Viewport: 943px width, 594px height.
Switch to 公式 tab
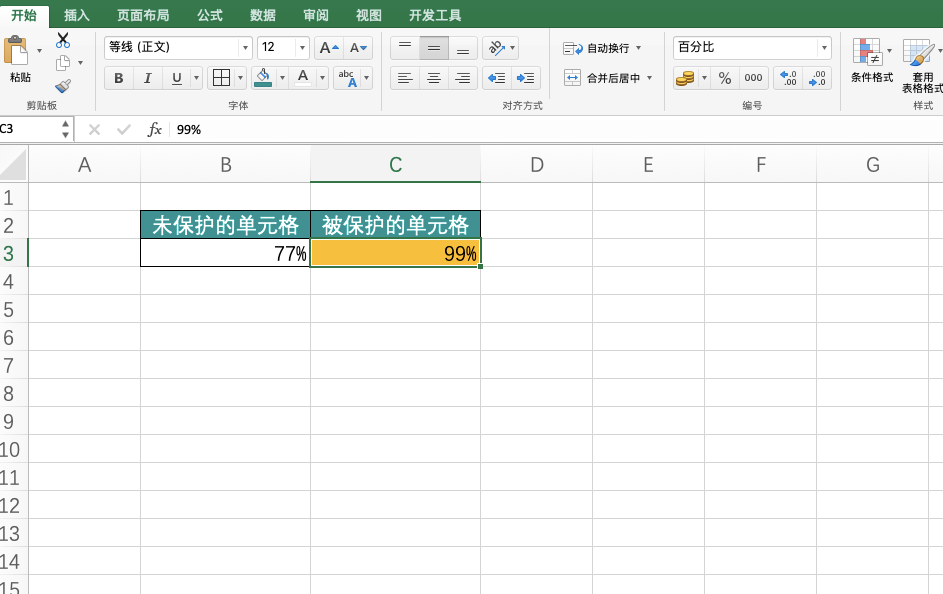210,15
